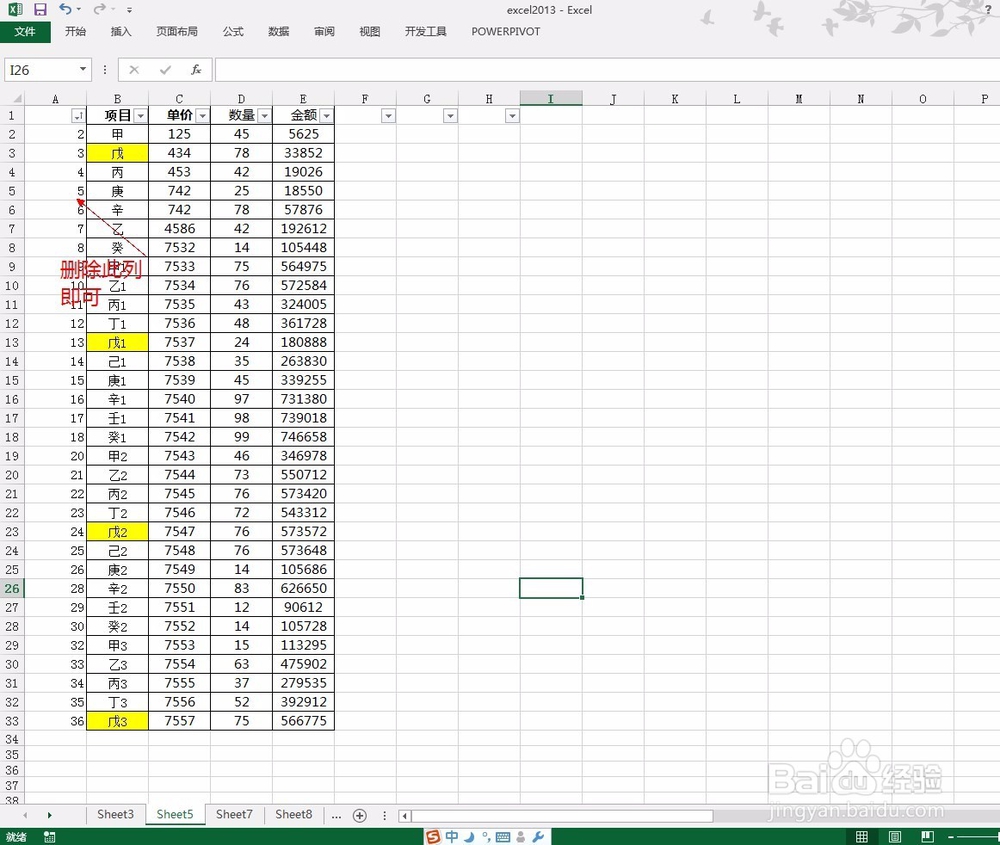This screenshot has height=845, width=1000.
Task: Toggle Chinese/English with the 中 language indicator
Action: (451, 837)
